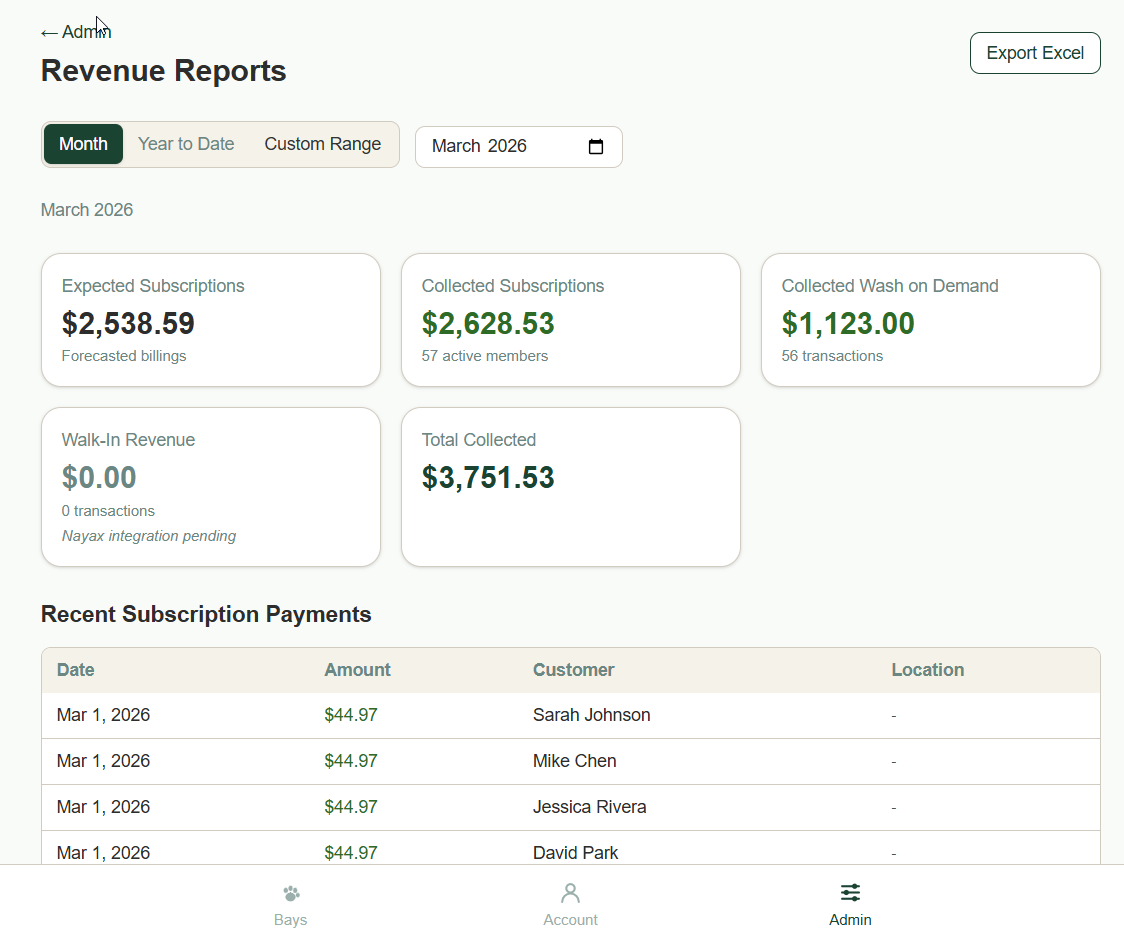Viewport: 1124px width, 935px height.
Task: Click the Export Excel button
Action: (1035, 52)
